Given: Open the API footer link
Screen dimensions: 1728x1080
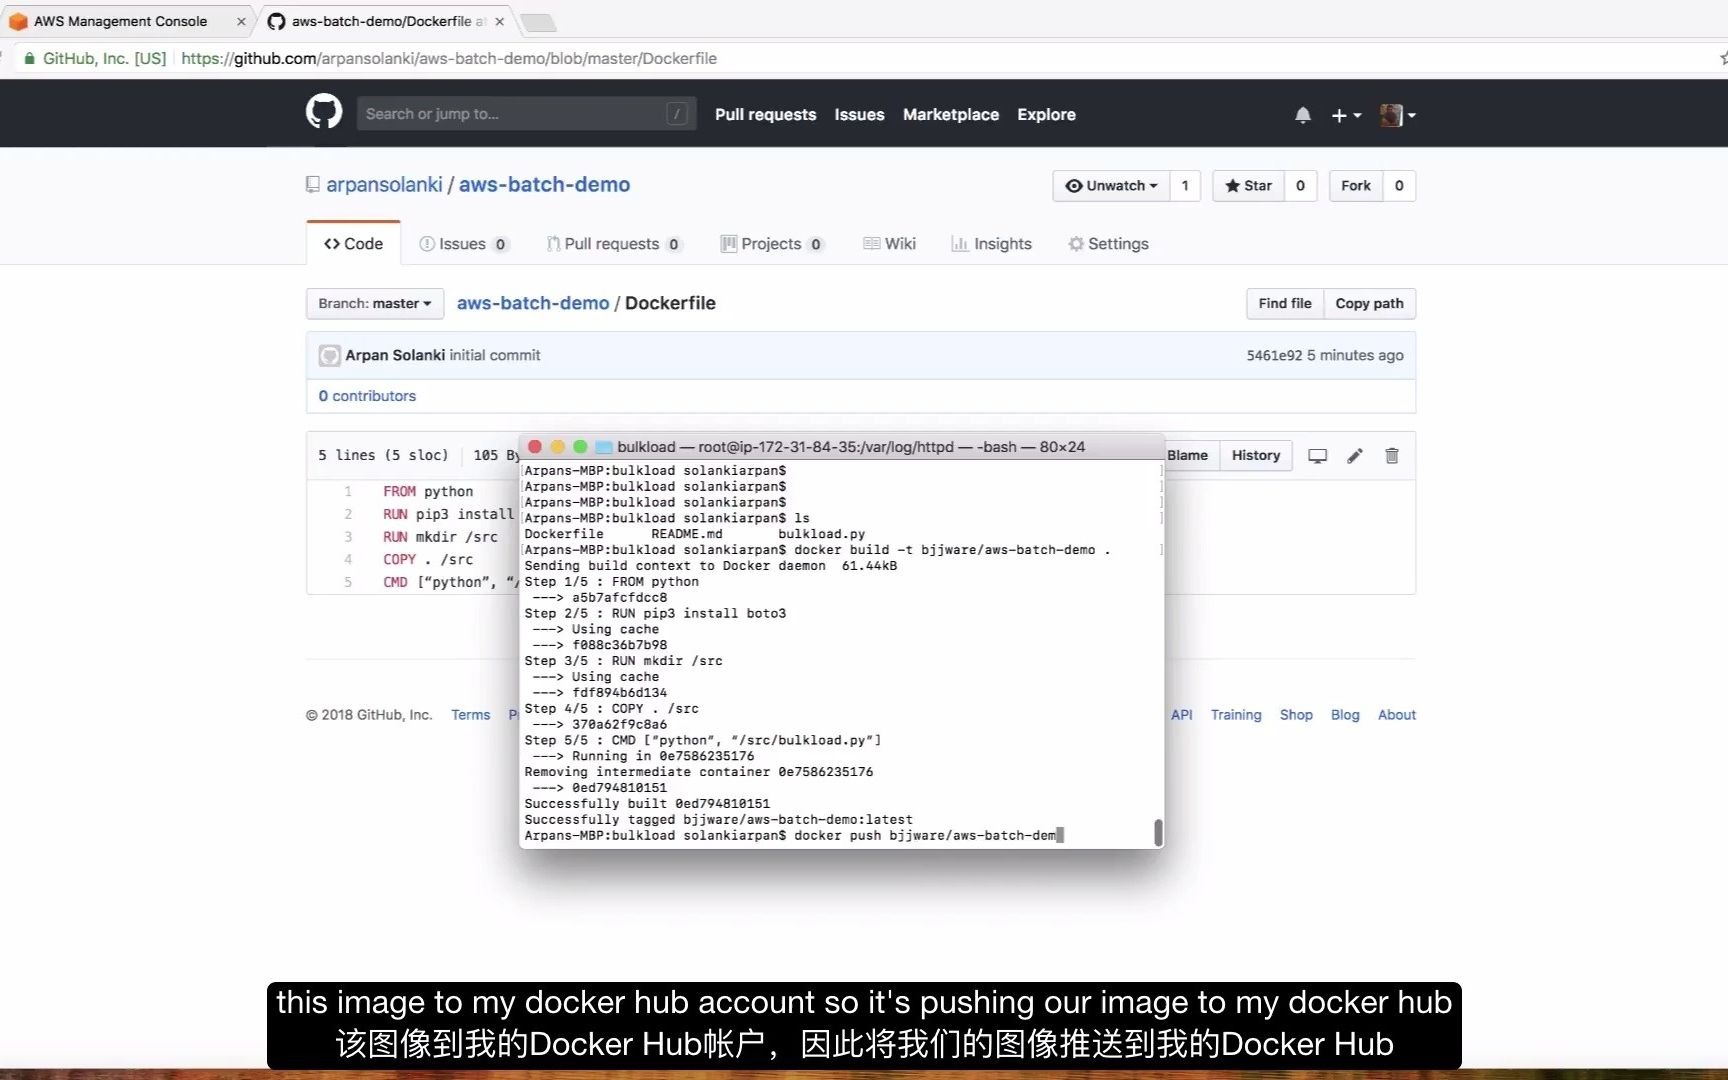Looking at the screenshot, I should (x=1182, y=715).
